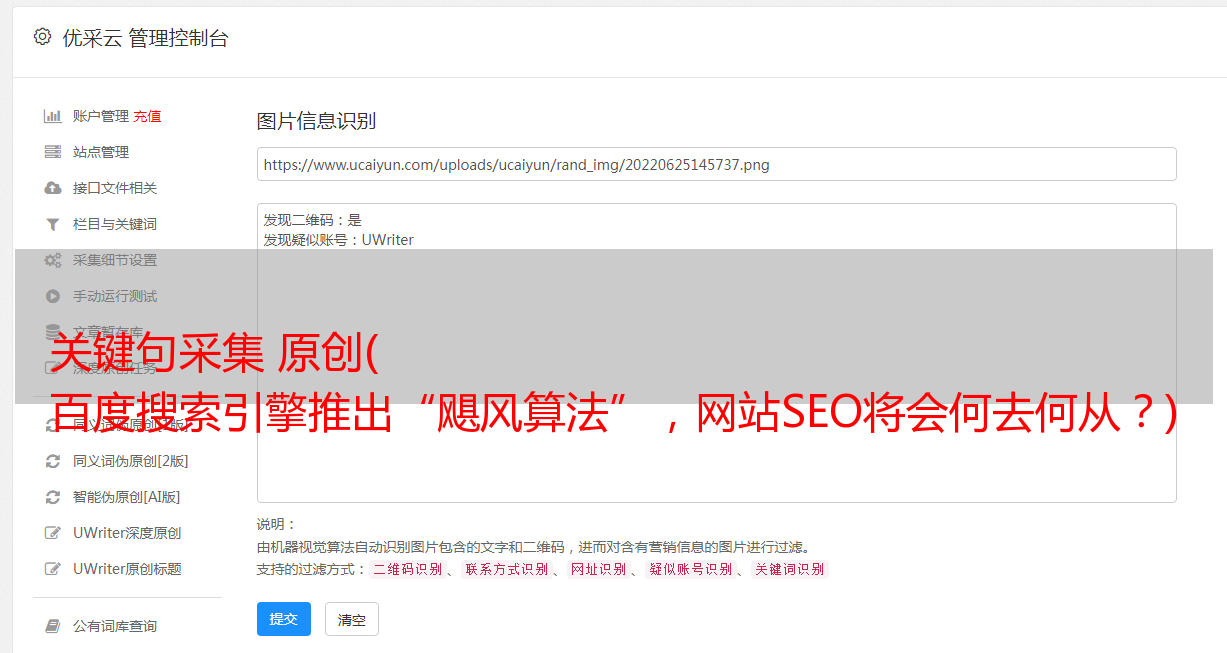The height and width of the screenshot is (653, 1227).
Task: Click the 优采云 管理控制台 title
Action: [145, 38]
